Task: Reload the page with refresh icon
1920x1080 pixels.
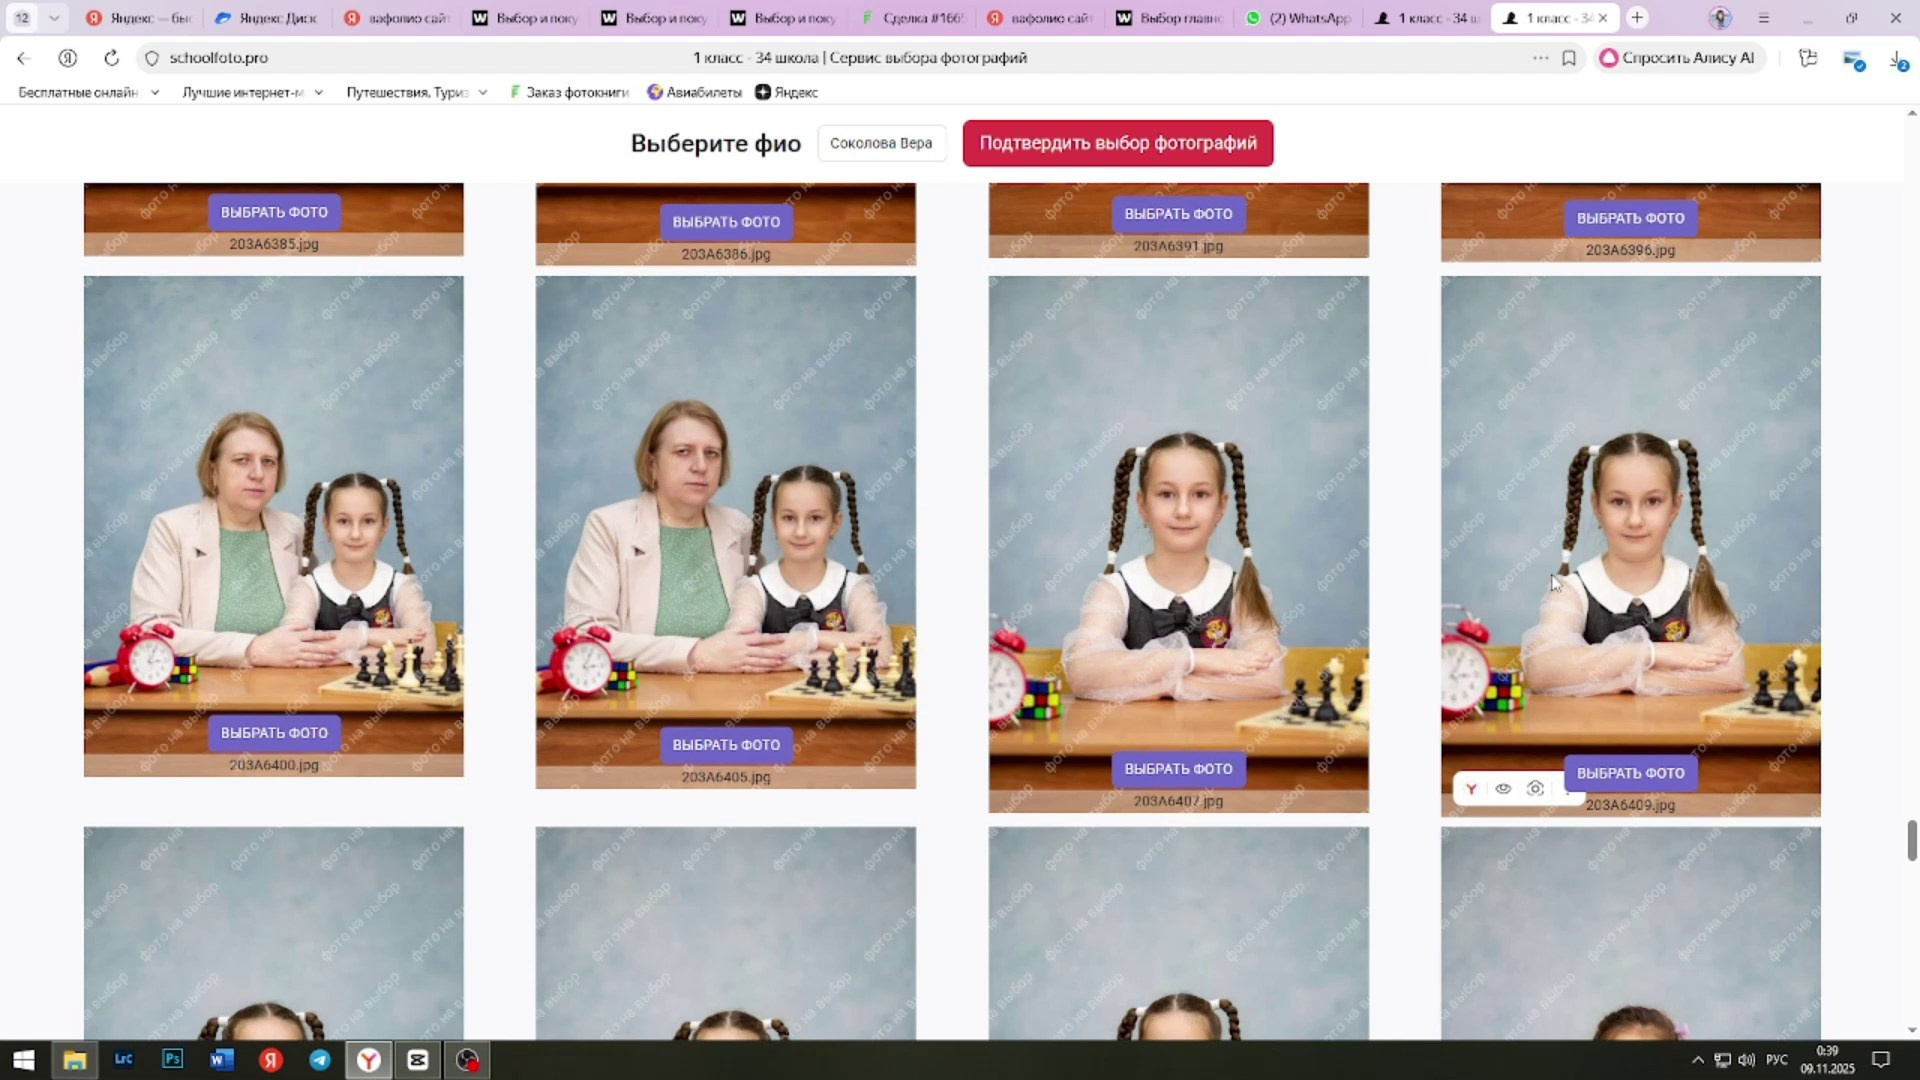Action: pos(111,58)
